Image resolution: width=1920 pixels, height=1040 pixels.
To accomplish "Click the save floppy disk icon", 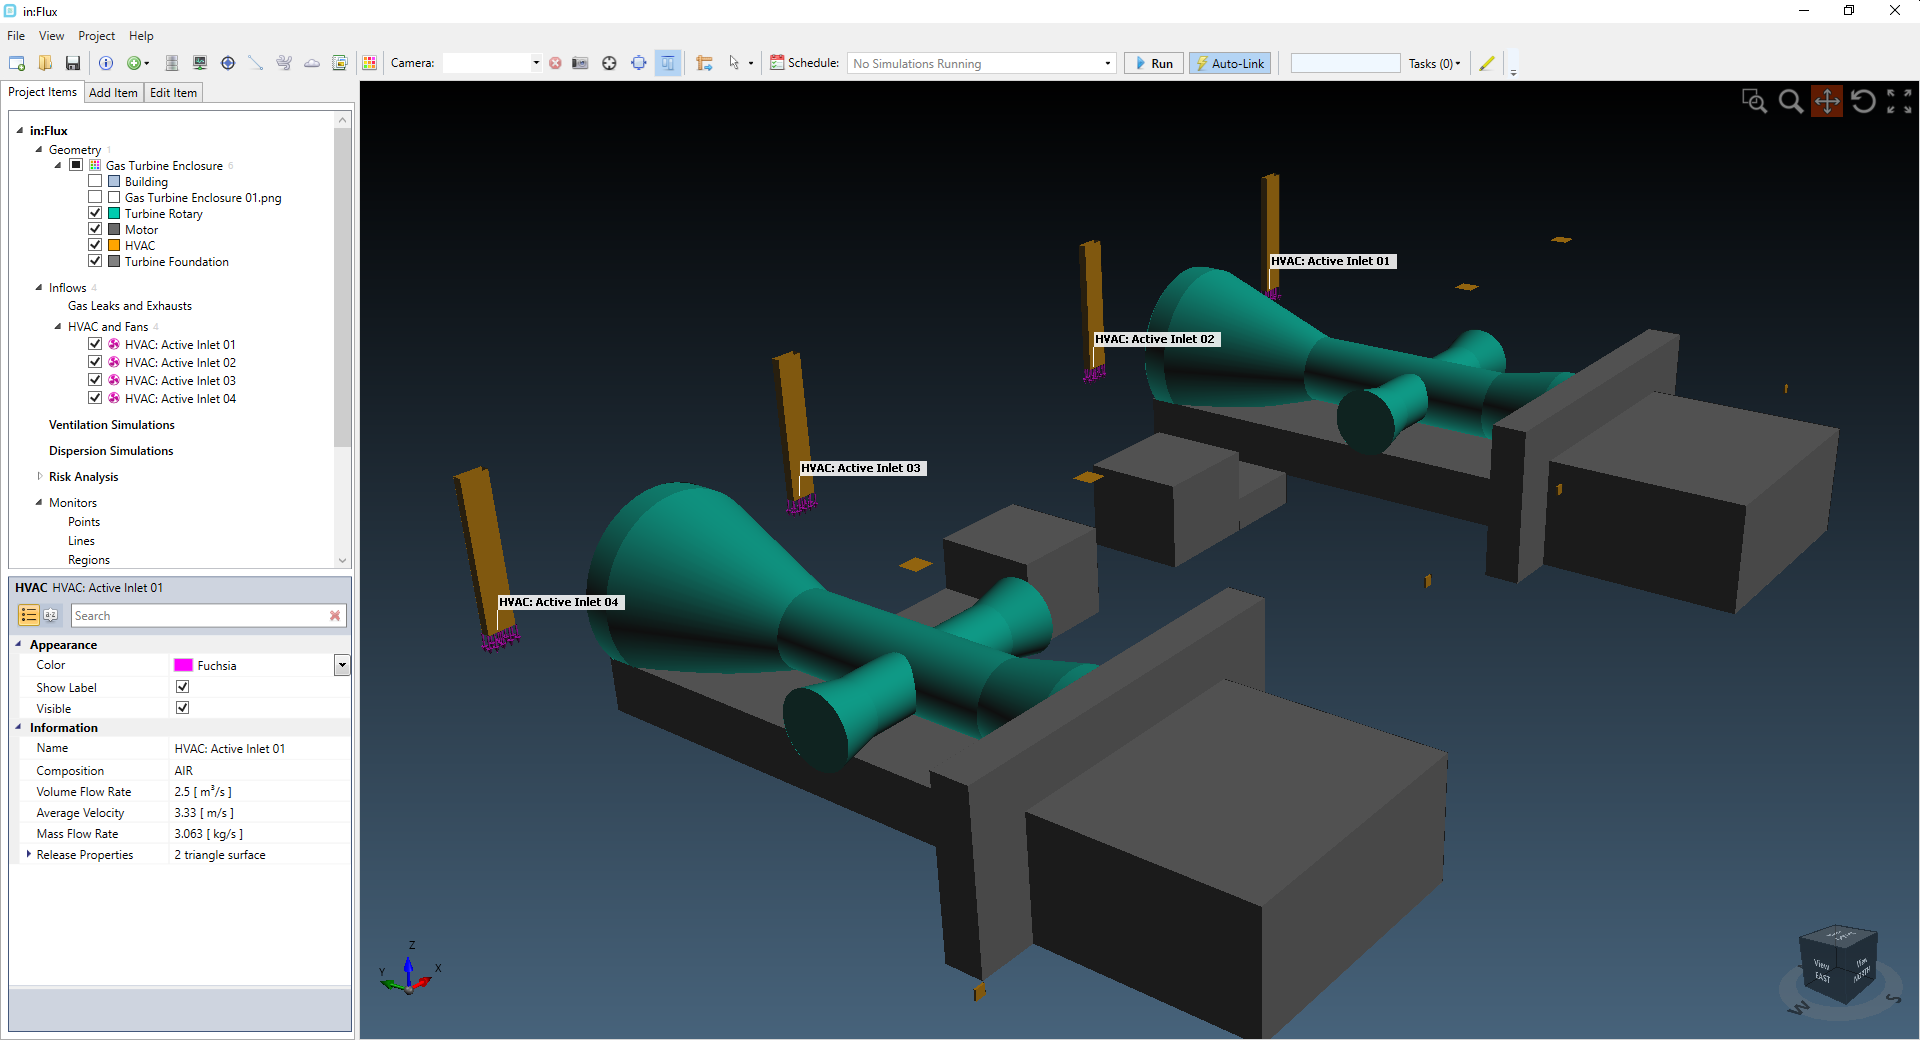I will pos(73,63).
